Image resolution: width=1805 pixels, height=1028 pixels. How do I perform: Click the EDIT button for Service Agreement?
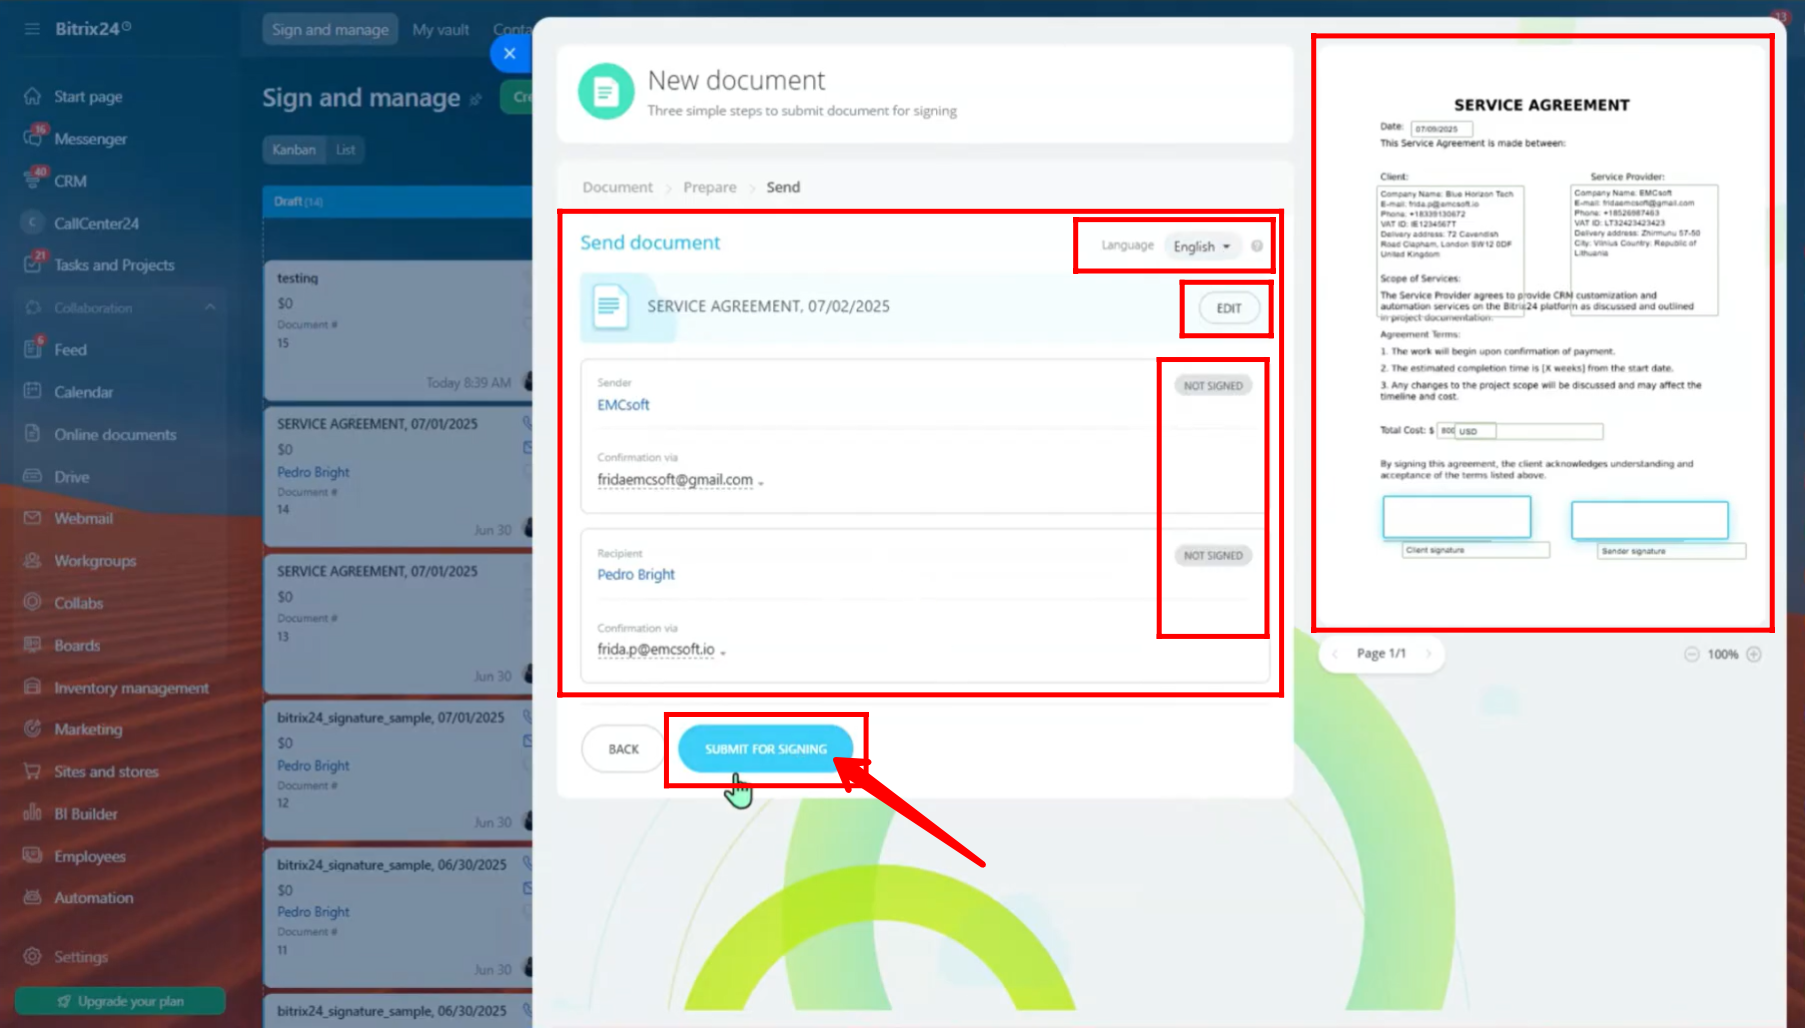1229,308
